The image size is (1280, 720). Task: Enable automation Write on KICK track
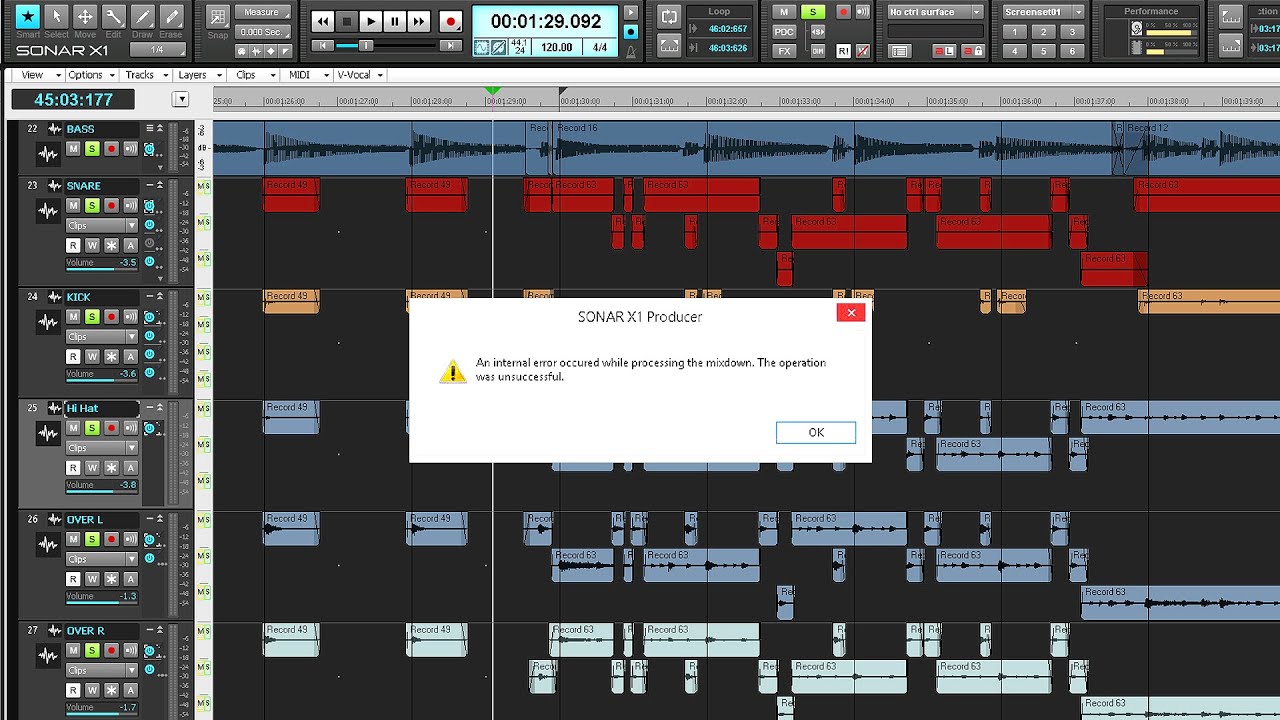(92, 356)
